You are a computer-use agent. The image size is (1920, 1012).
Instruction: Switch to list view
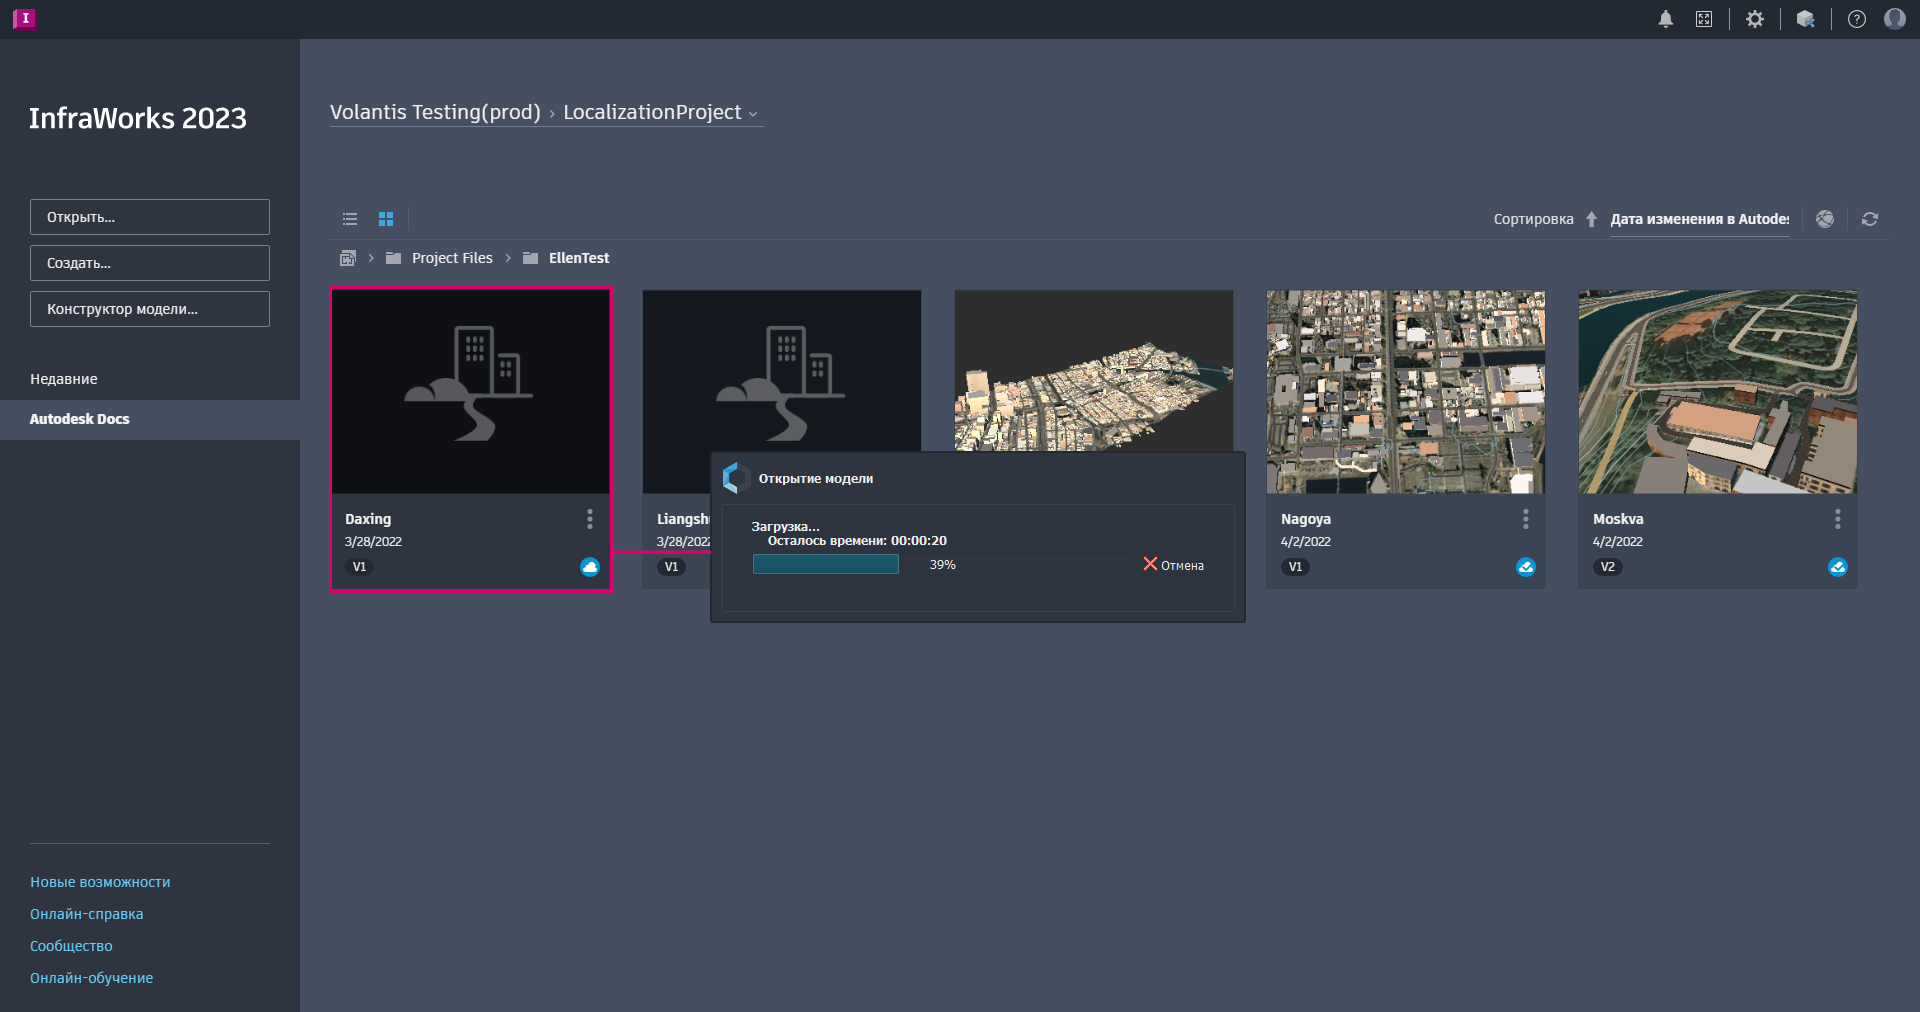(x=350, y=219)
